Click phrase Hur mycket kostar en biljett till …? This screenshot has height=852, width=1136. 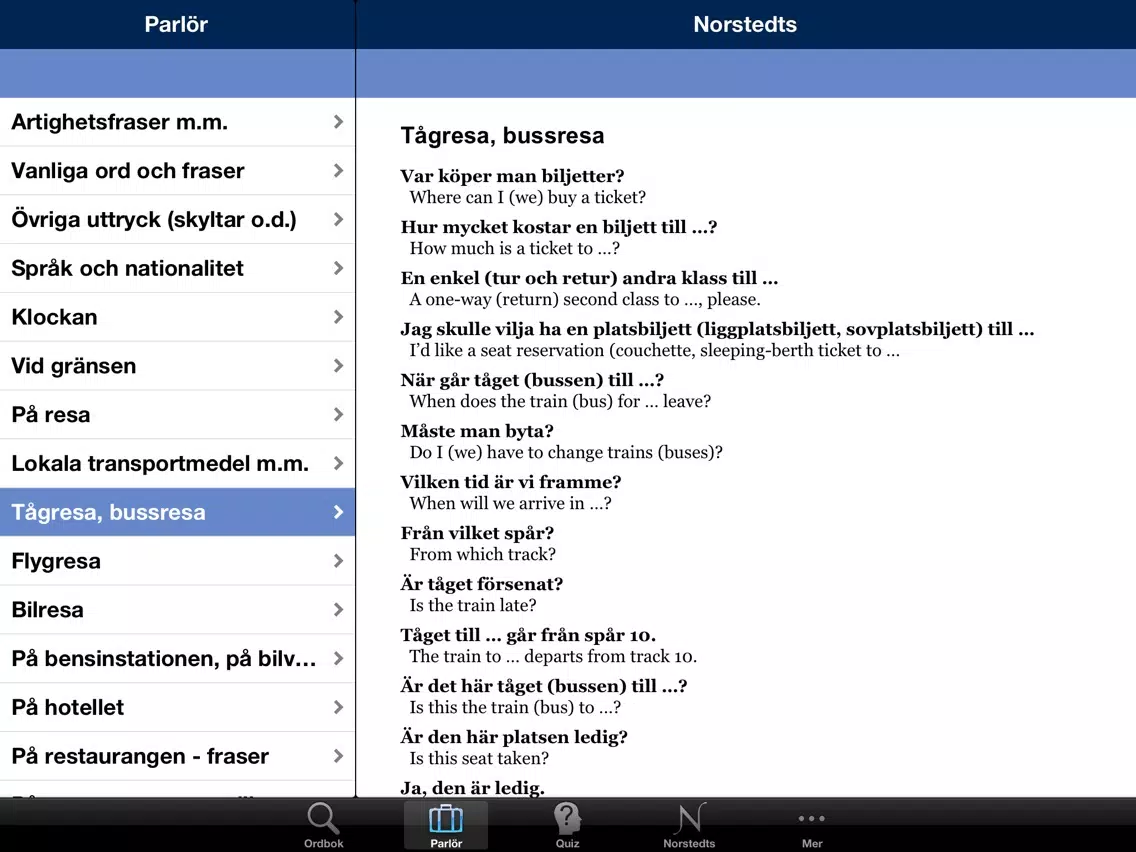tap(559, 227)
